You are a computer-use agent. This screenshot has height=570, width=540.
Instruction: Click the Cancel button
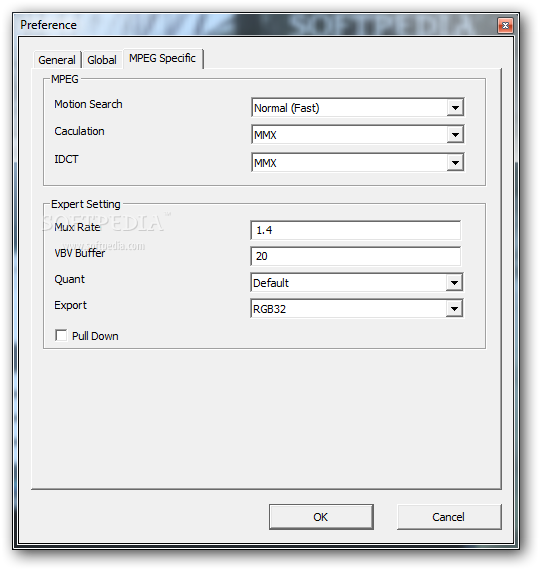[449, 517]
